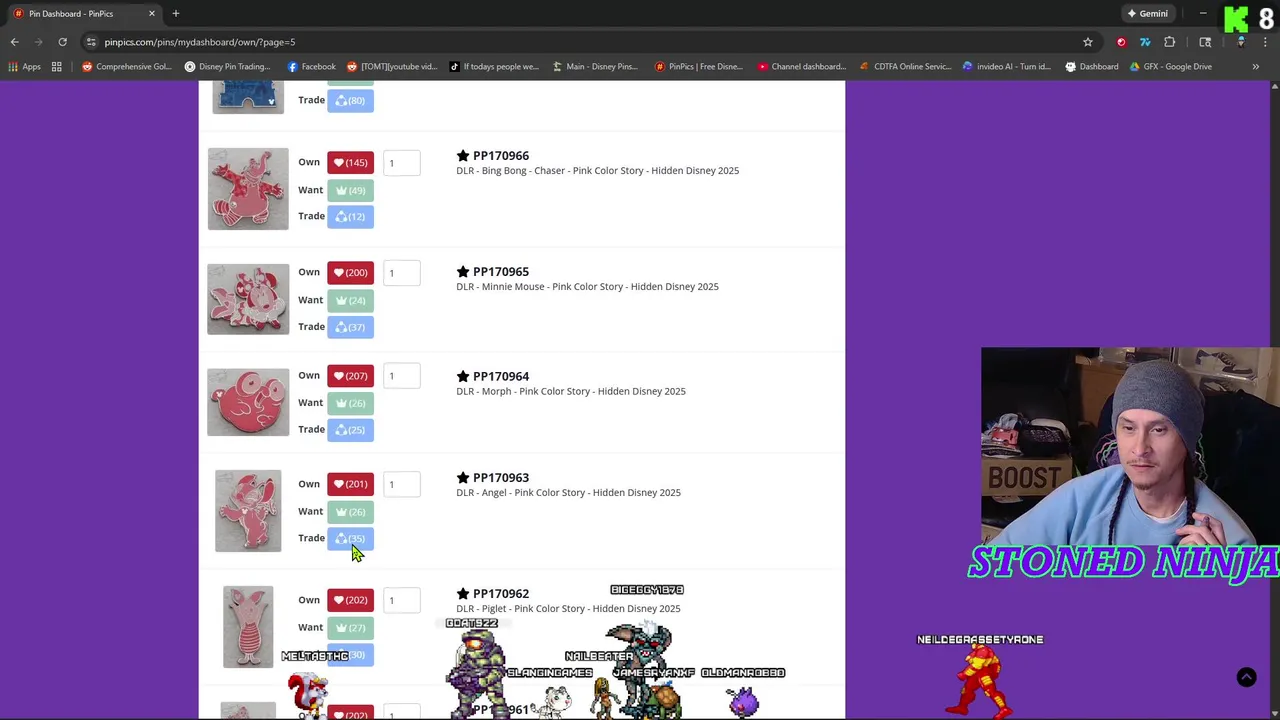Open the PinPics Free Disne... bookmark
1280x720 pixels.
(x=698, y=67)
